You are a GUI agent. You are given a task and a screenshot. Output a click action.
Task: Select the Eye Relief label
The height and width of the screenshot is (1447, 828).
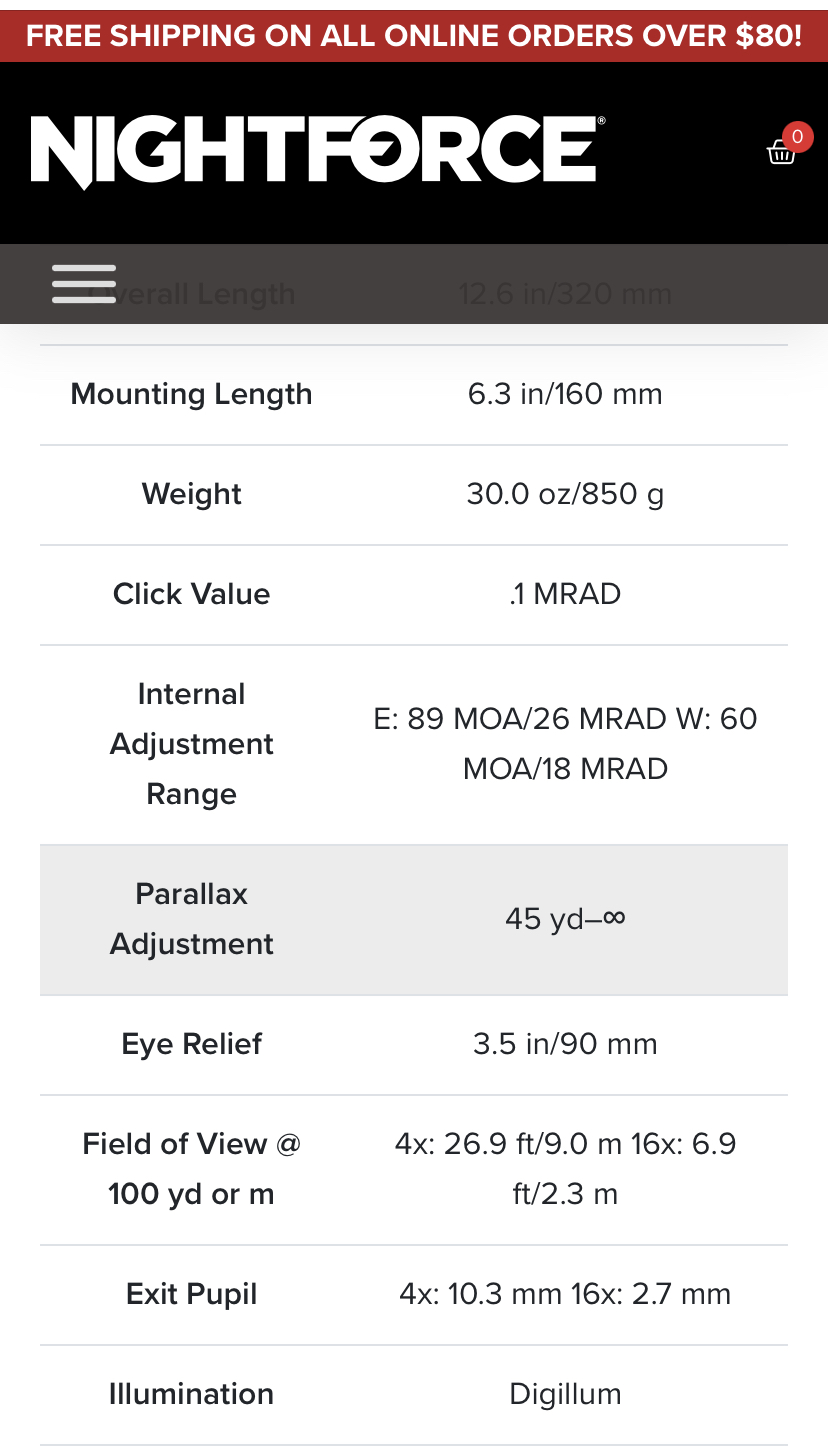(192, 1044)
